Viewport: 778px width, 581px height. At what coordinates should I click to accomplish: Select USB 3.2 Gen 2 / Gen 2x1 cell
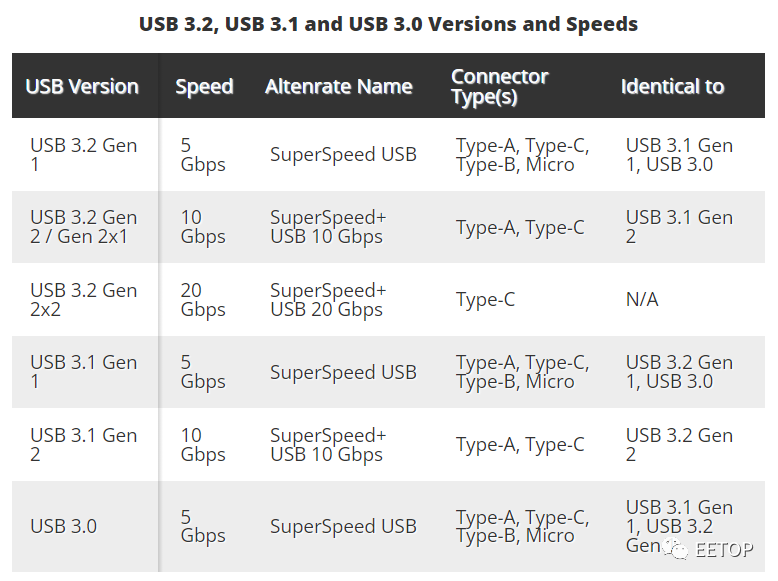pyautogui.click(x=83, y=227)
